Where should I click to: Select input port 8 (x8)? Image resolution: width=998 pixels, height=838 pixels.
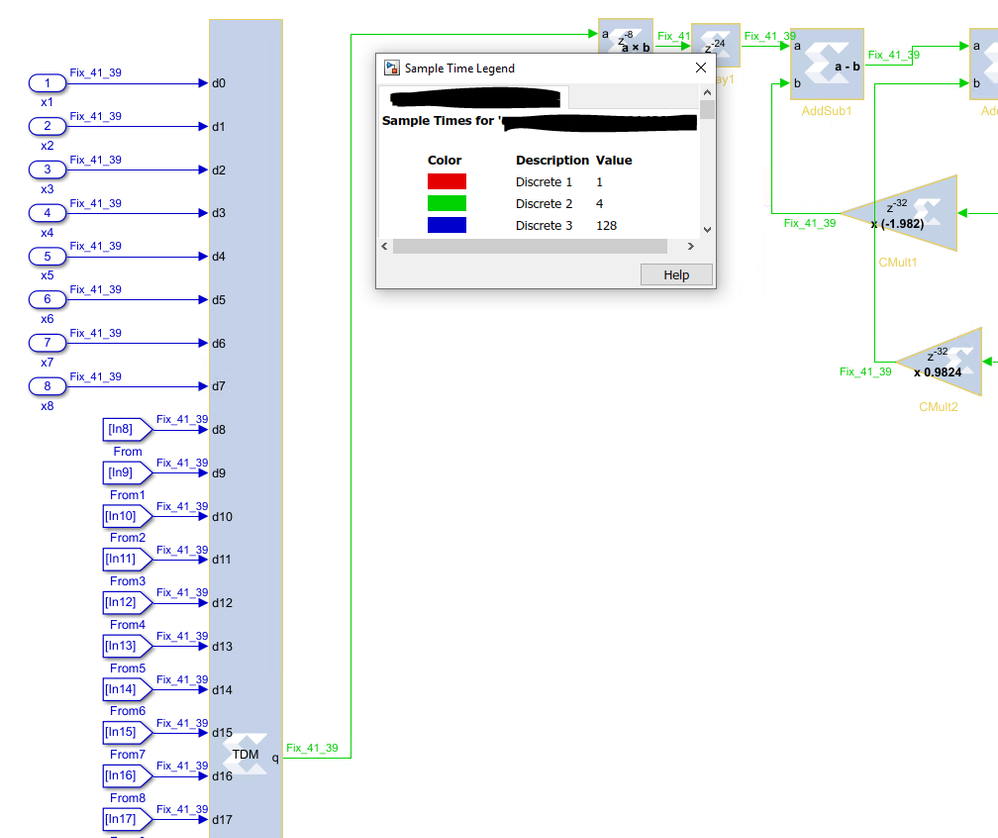(x=47, y=386)
